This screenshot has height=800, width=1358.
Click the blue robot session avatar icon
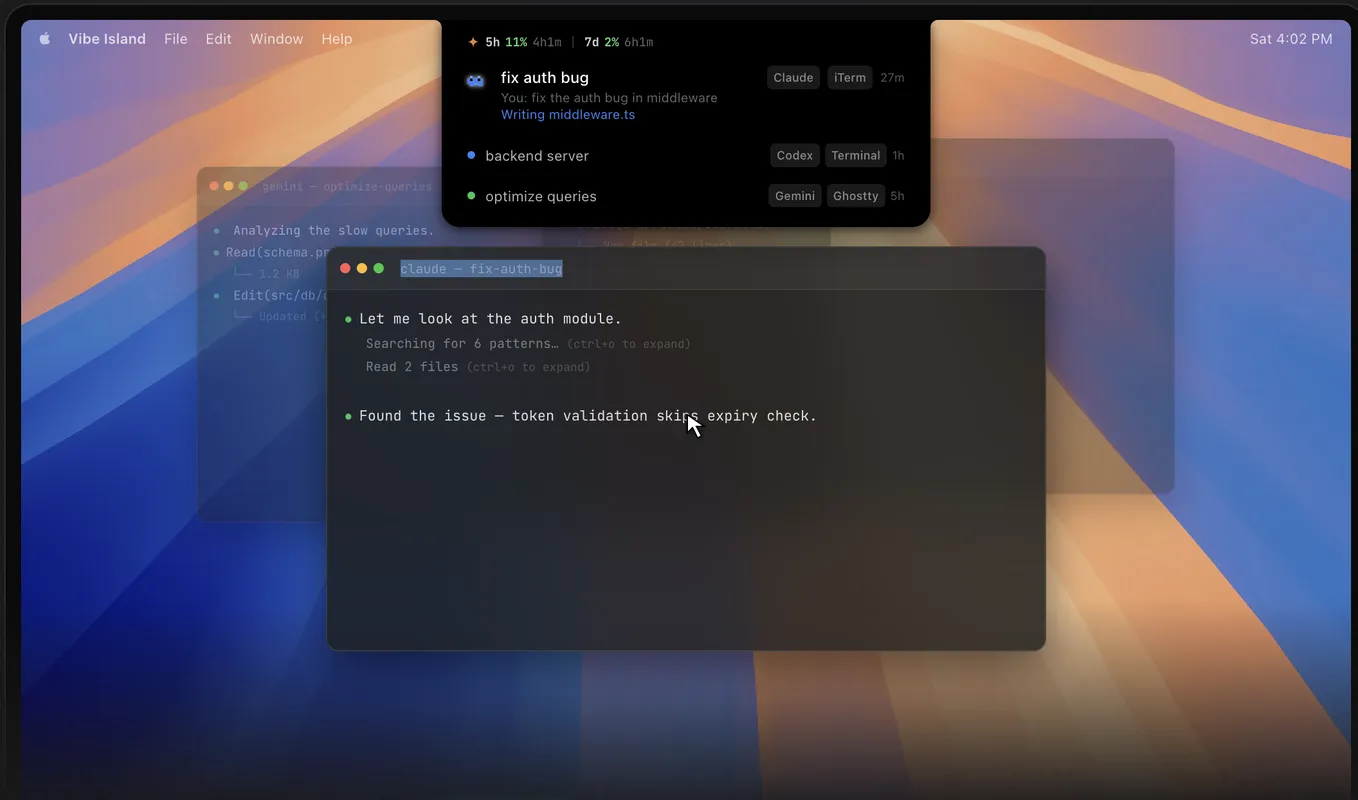coord(475,80)
